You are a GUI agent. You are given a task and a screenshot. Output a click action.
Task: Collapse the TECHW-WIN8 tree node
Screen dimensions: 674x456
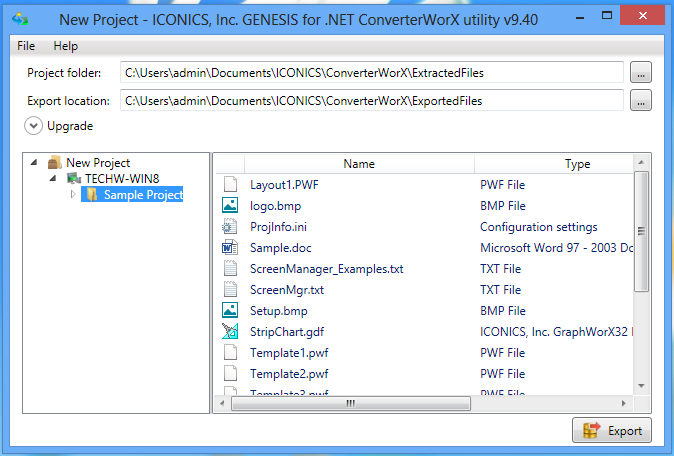point(53,179)
